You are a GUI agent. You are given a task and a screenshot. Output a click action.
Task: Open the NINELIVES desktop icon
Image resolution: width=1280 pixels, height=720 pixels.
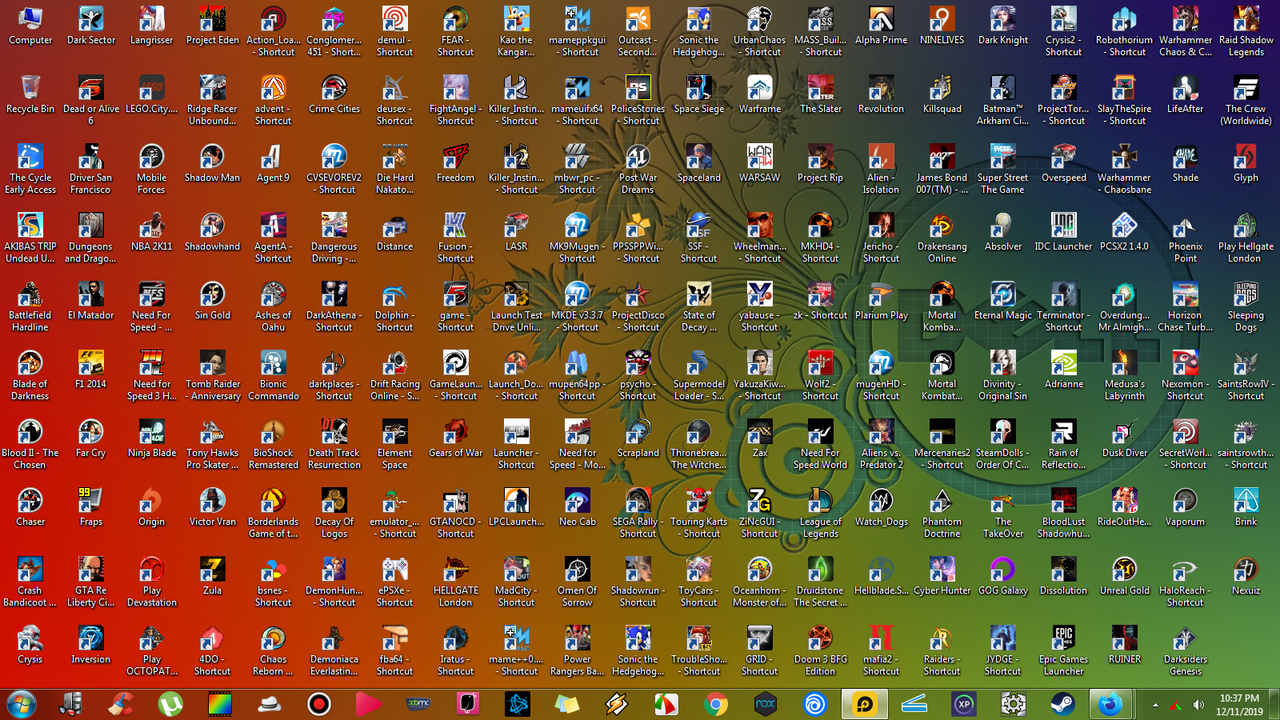tap(942, 26)
